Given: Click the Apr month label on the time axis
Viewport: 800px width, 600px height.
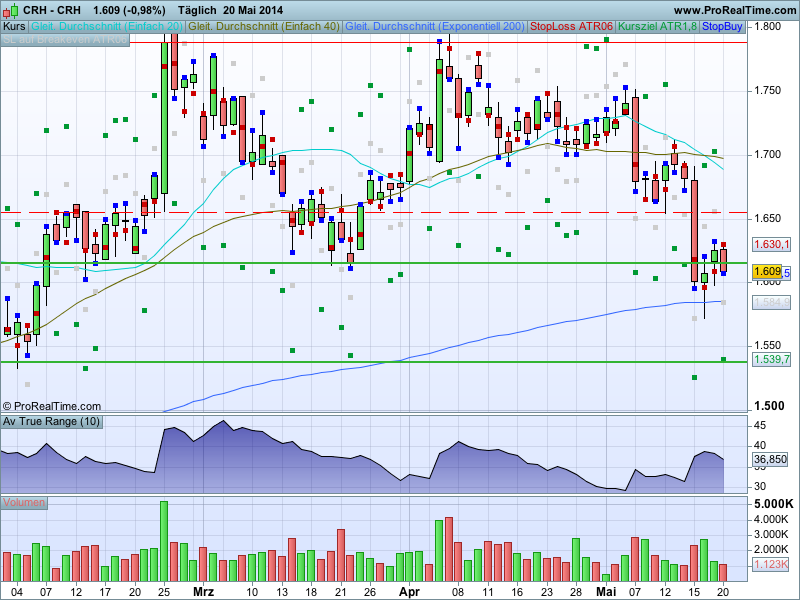Looking at the screenshot, I should (409, 592).
